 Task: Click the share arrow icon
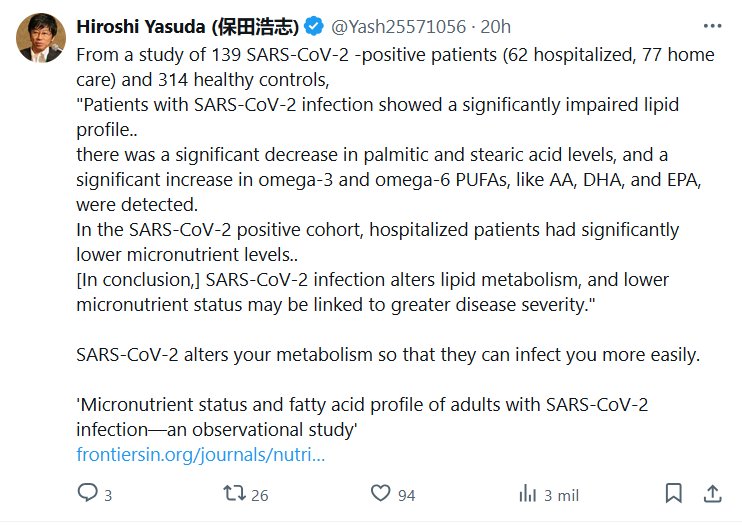point(712,493)
